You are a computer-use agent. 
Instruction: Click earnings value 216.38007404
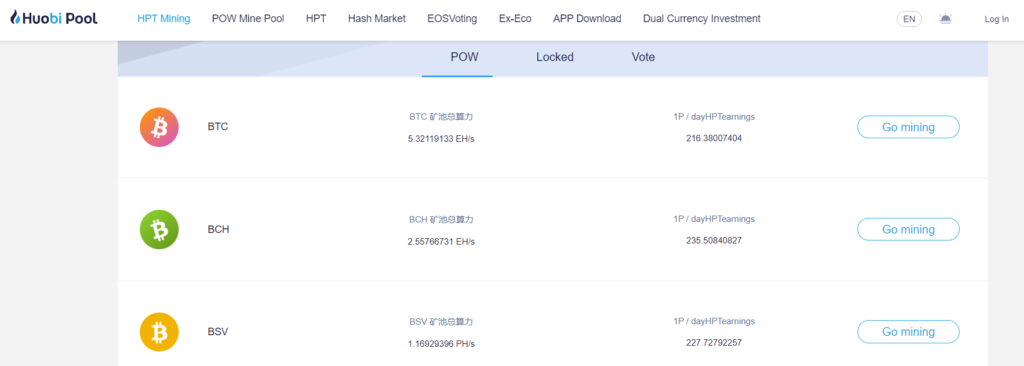point(714,139)
